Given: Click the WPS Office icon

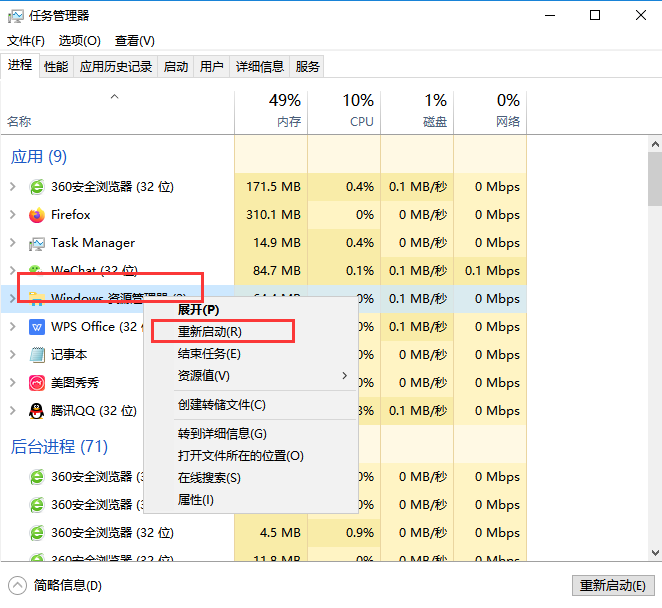Looking at the screenshot, I should point(37,327).
